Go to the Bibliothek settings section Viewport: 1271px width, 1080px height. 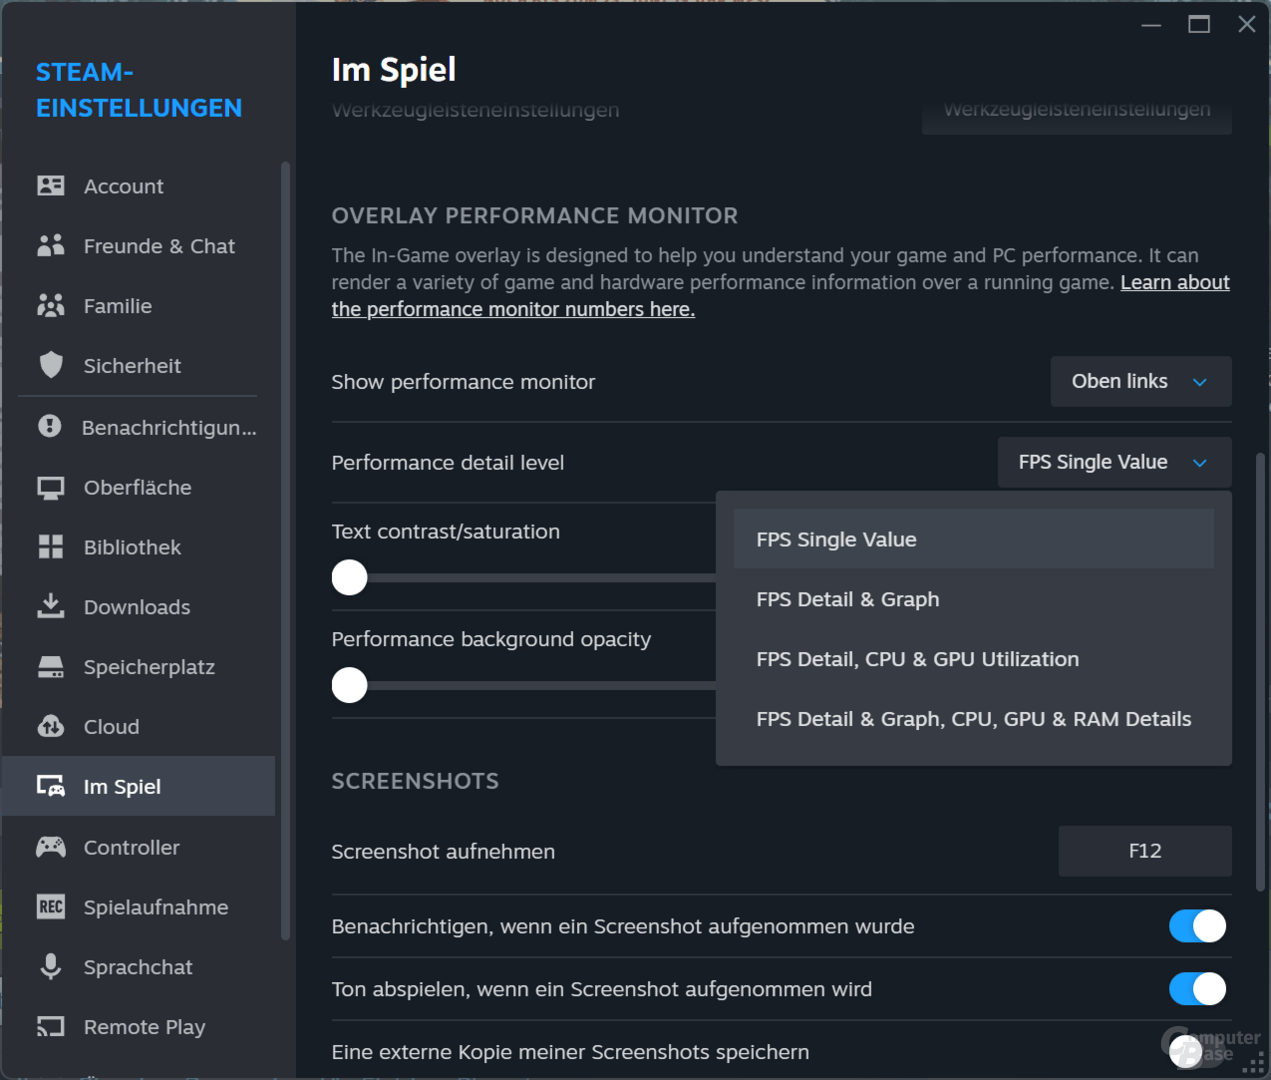138,547
